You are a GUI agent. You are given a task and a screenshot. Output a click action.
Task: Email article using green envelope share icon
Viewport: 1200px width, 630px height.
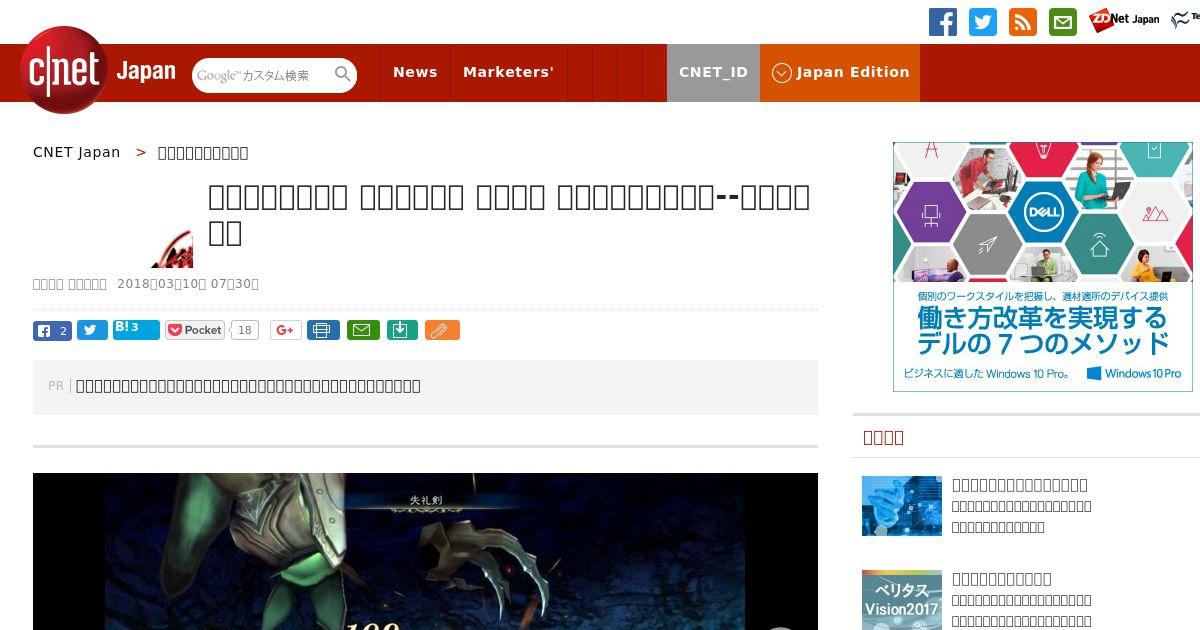point(363,330)
